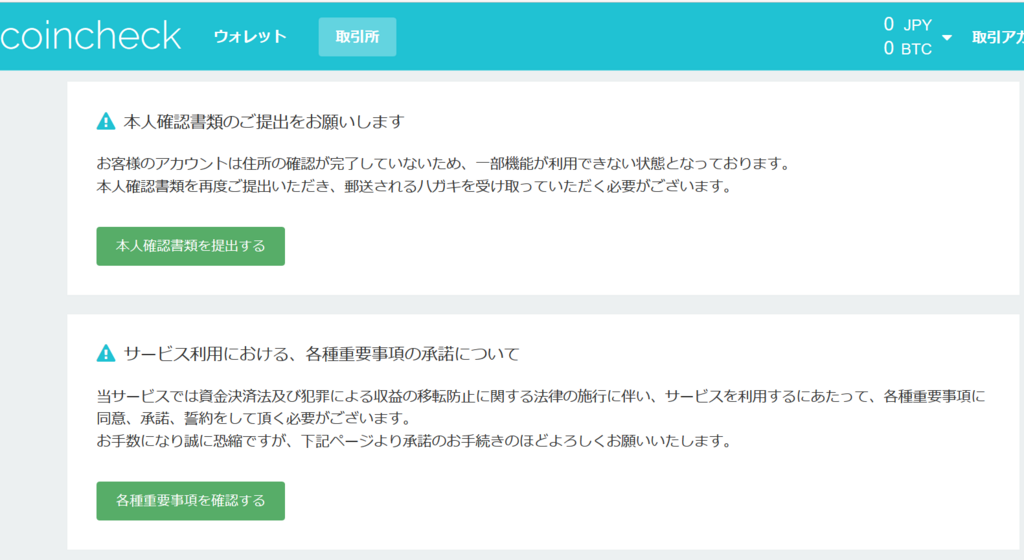Expand the JPY/BTC balance dropdown arrow

[x=946, y=38]
